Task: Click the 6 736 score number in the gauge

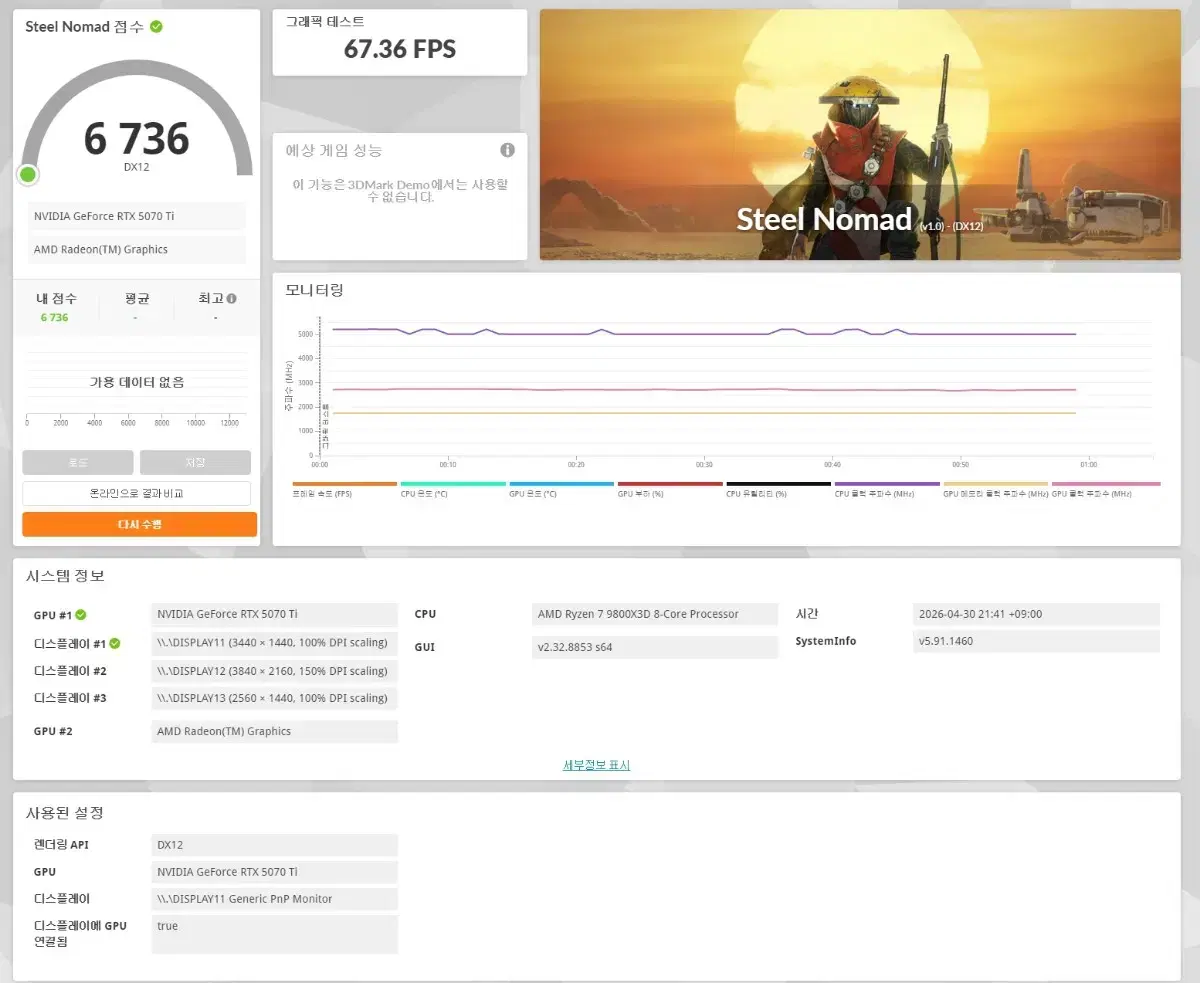Action: point(137,139)
